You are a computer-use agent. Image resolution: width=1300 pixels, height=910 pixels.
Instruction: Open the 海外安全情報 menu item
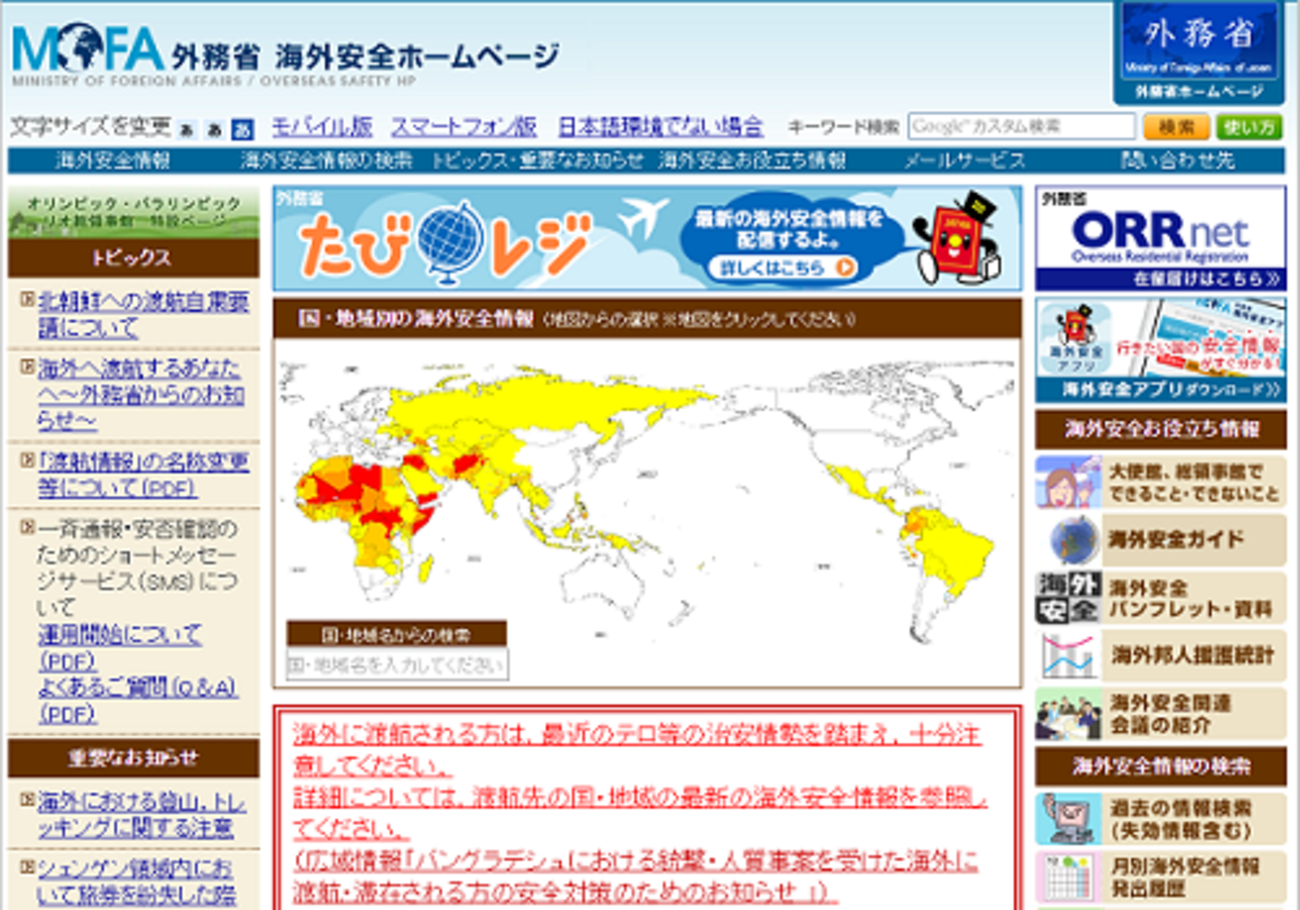click(113, 161)
